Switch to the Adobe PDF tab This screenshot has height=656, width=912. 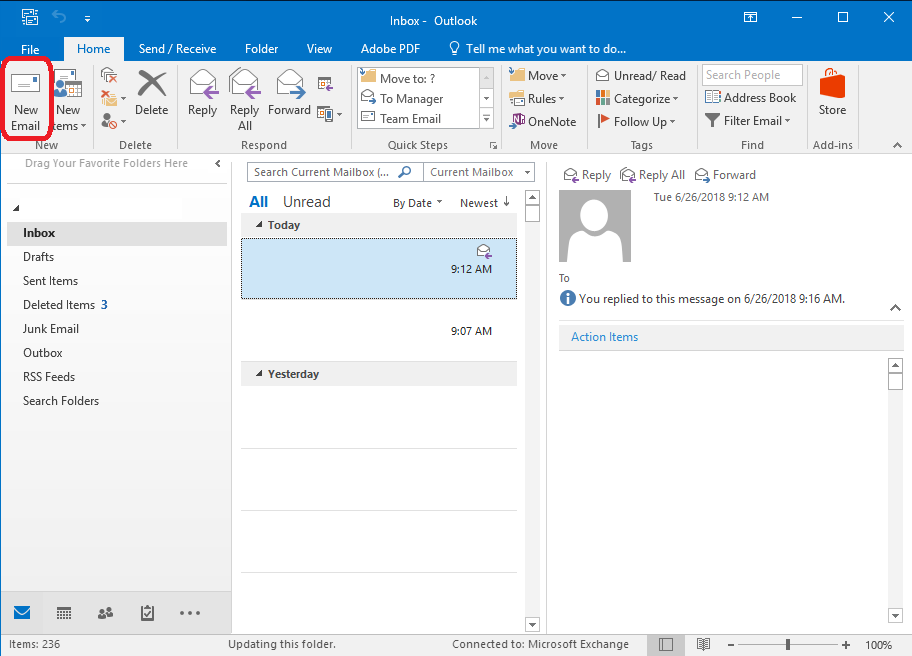(390, 49)
